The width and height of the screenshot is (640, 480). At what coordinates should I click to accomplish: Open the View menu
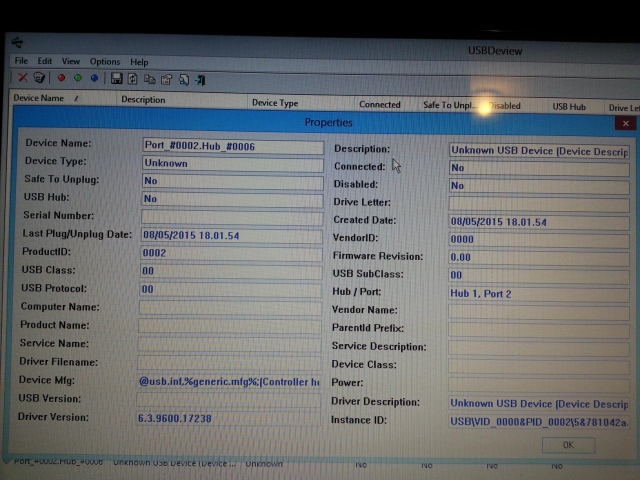click(71, 61)
